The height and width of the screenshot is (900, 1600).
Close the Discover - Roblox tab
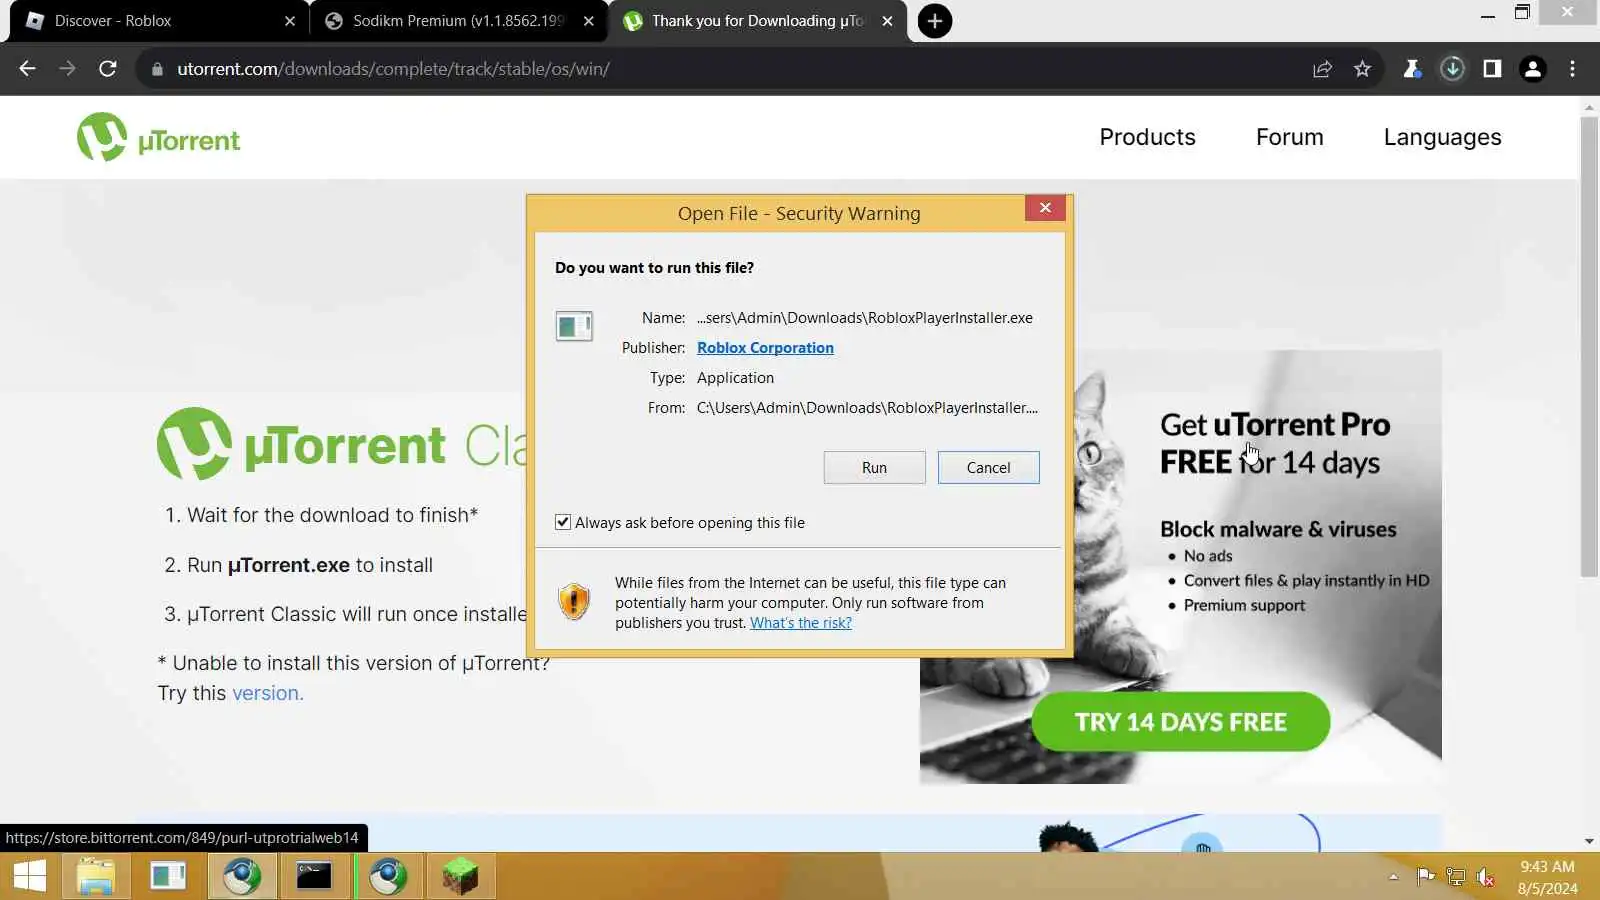290,21
